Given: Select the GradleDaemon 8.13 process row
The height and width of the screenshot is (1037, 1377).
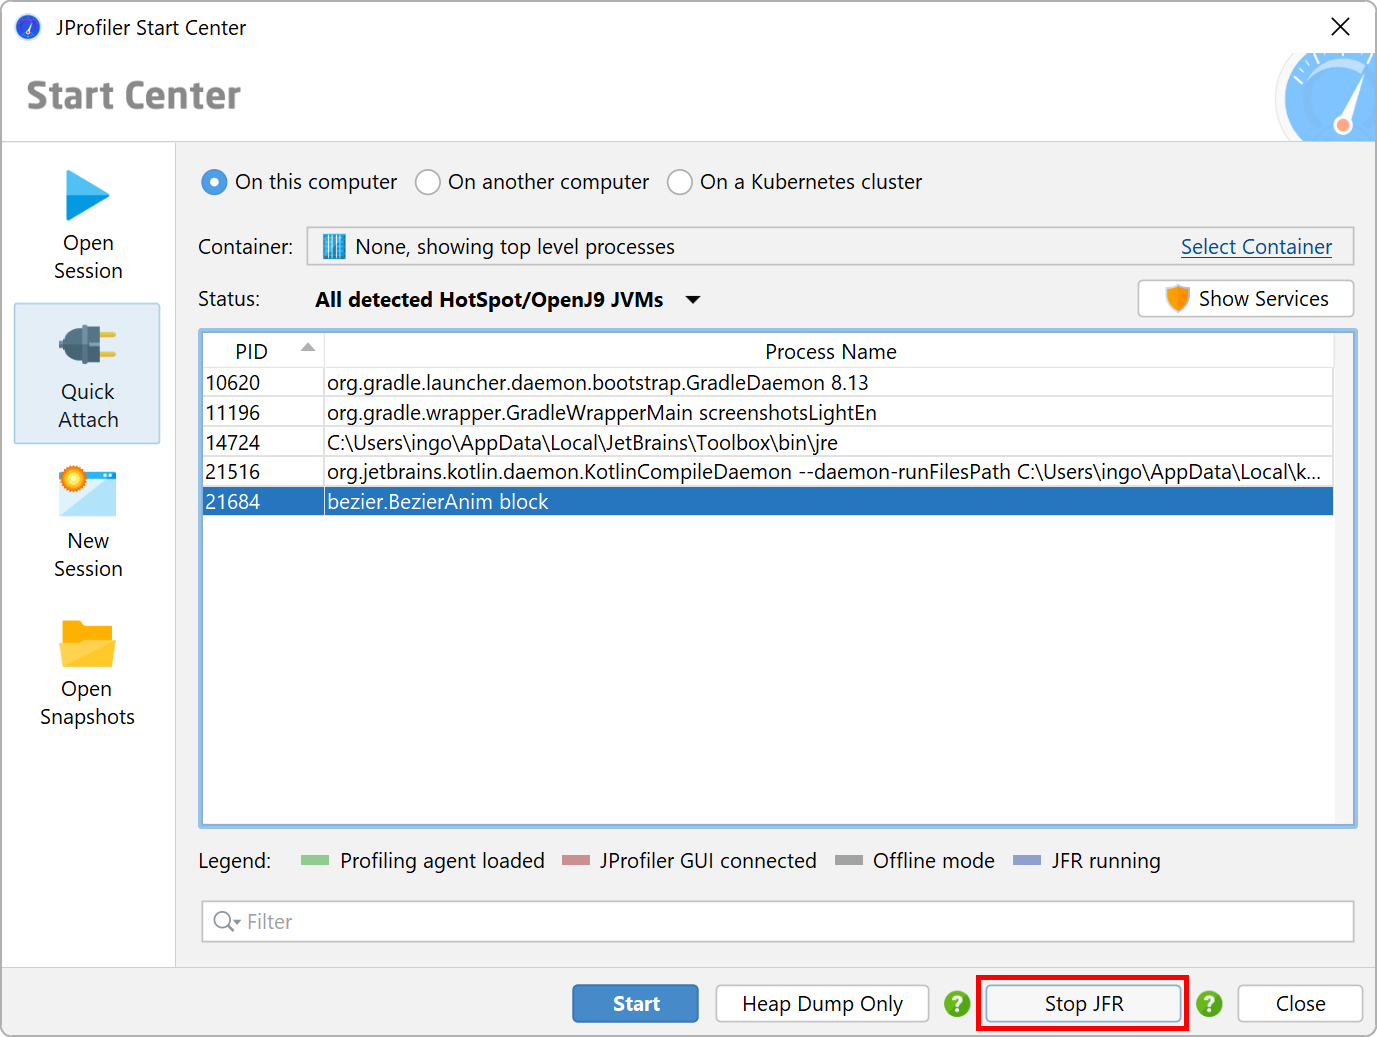Looking at the screenshot, I should (768, 383).
